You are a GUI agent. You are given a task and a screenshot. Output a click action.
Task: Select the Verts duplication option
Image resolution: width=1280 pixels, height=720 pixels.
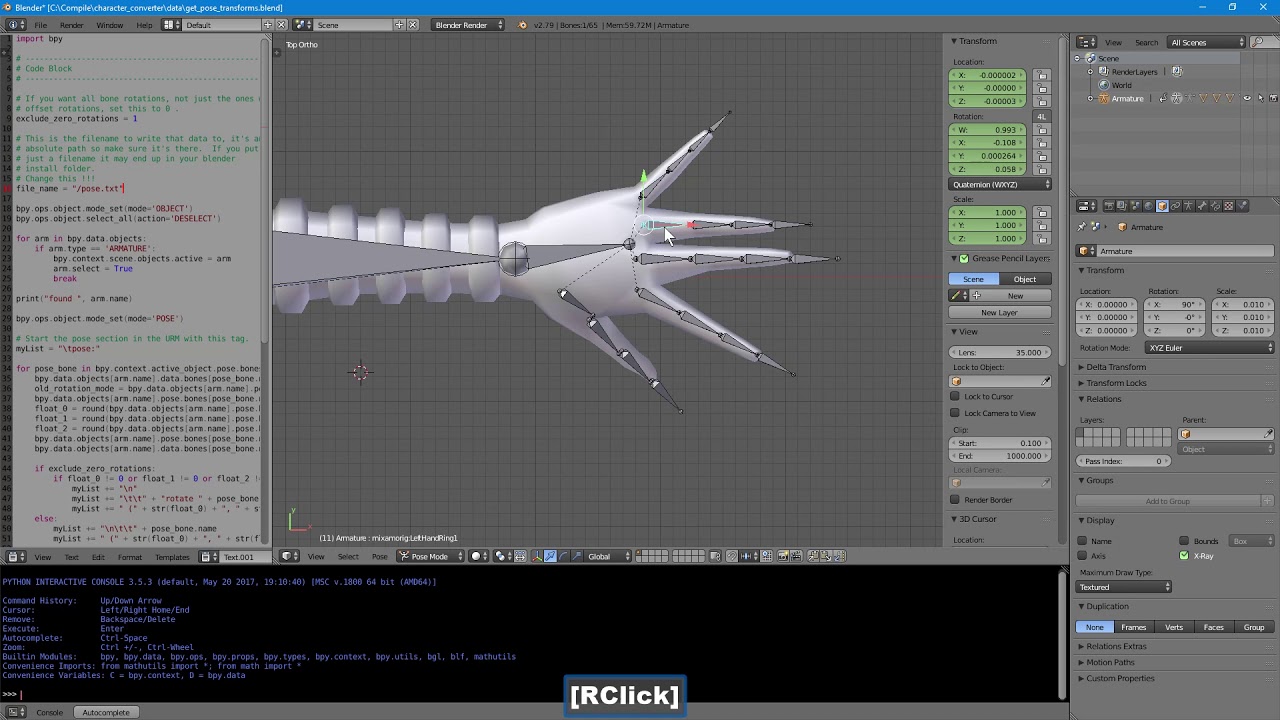click(x=1174, y=627)
